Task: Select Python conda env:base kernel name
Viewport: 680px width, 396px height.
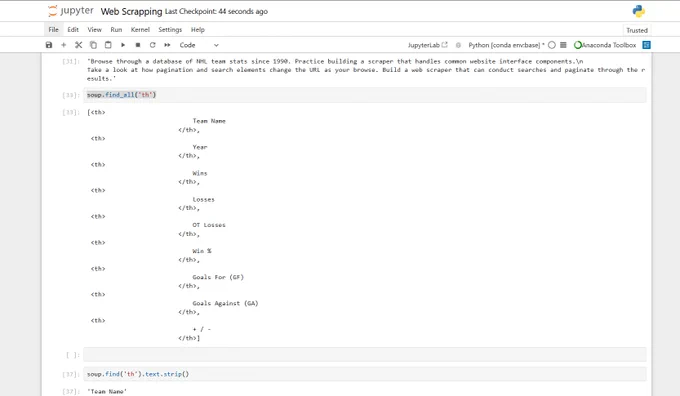Action: click(506, 45)
